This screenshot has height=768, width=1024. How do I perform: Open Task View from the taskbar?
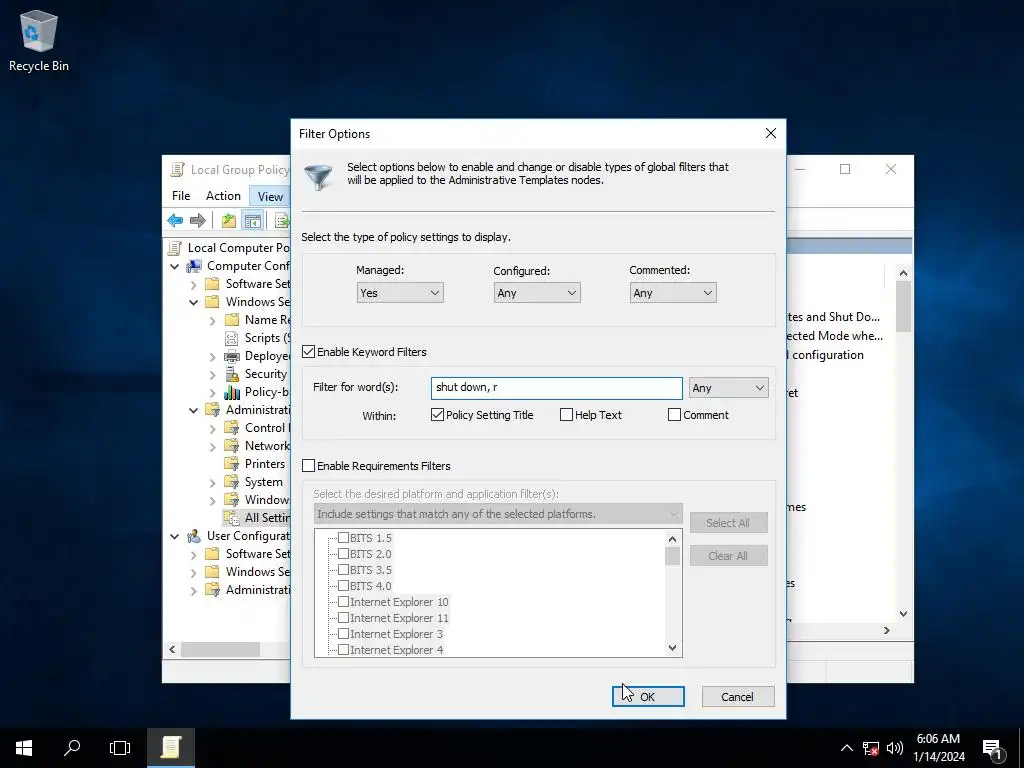click(120, 748)
